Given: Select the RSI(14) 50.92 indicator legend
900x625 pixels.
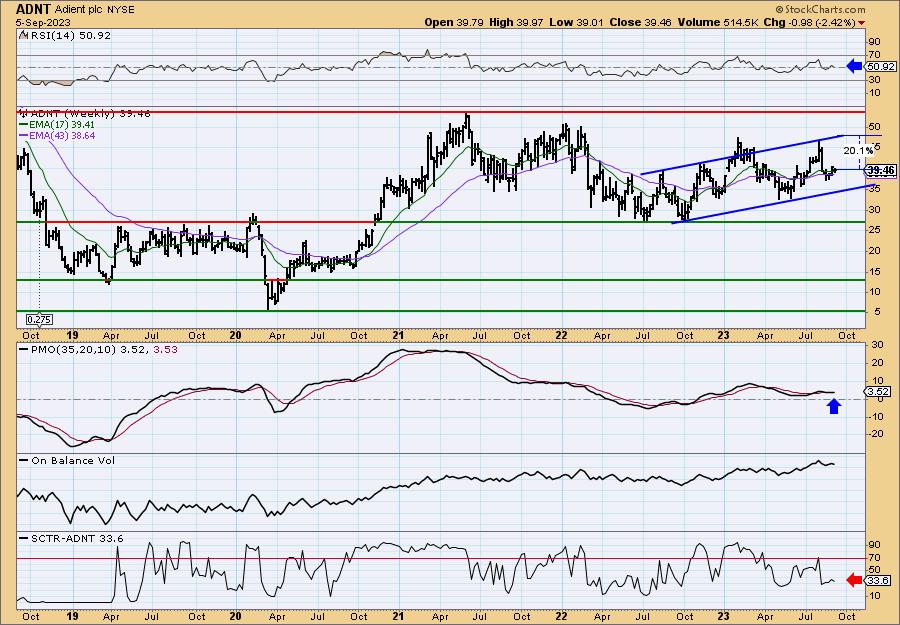Looking at the screenshot, I should click(65, 36).
